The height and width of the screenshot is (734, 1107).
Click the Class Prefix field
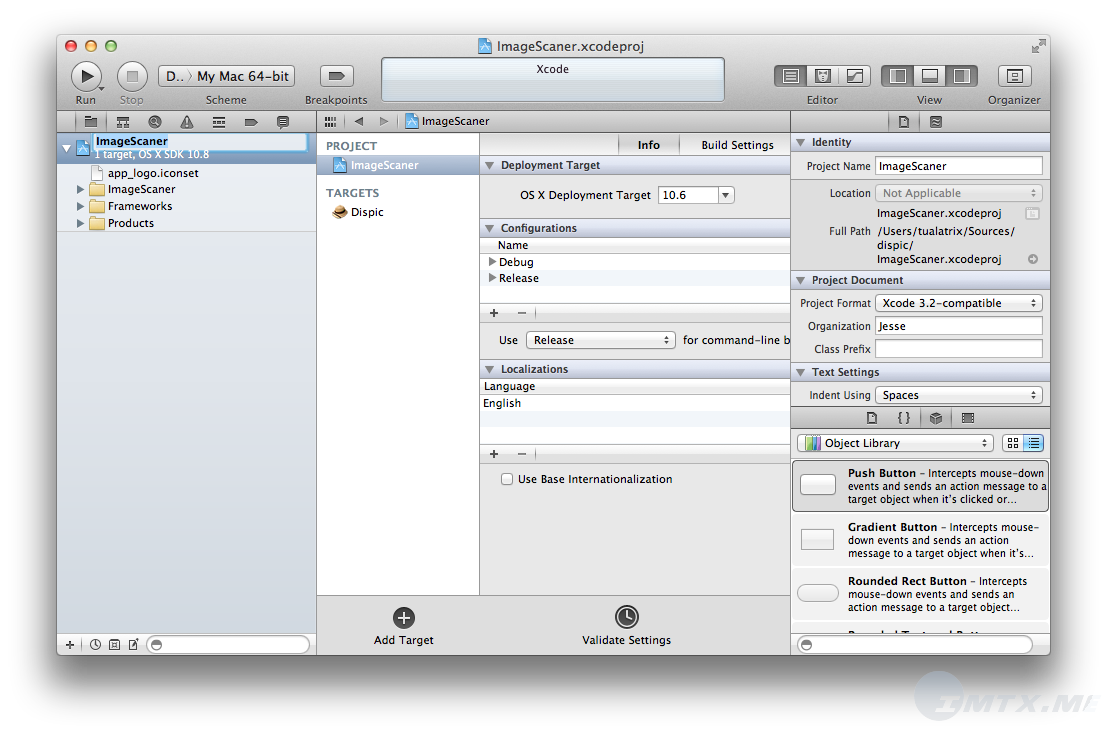pos(959,349)
